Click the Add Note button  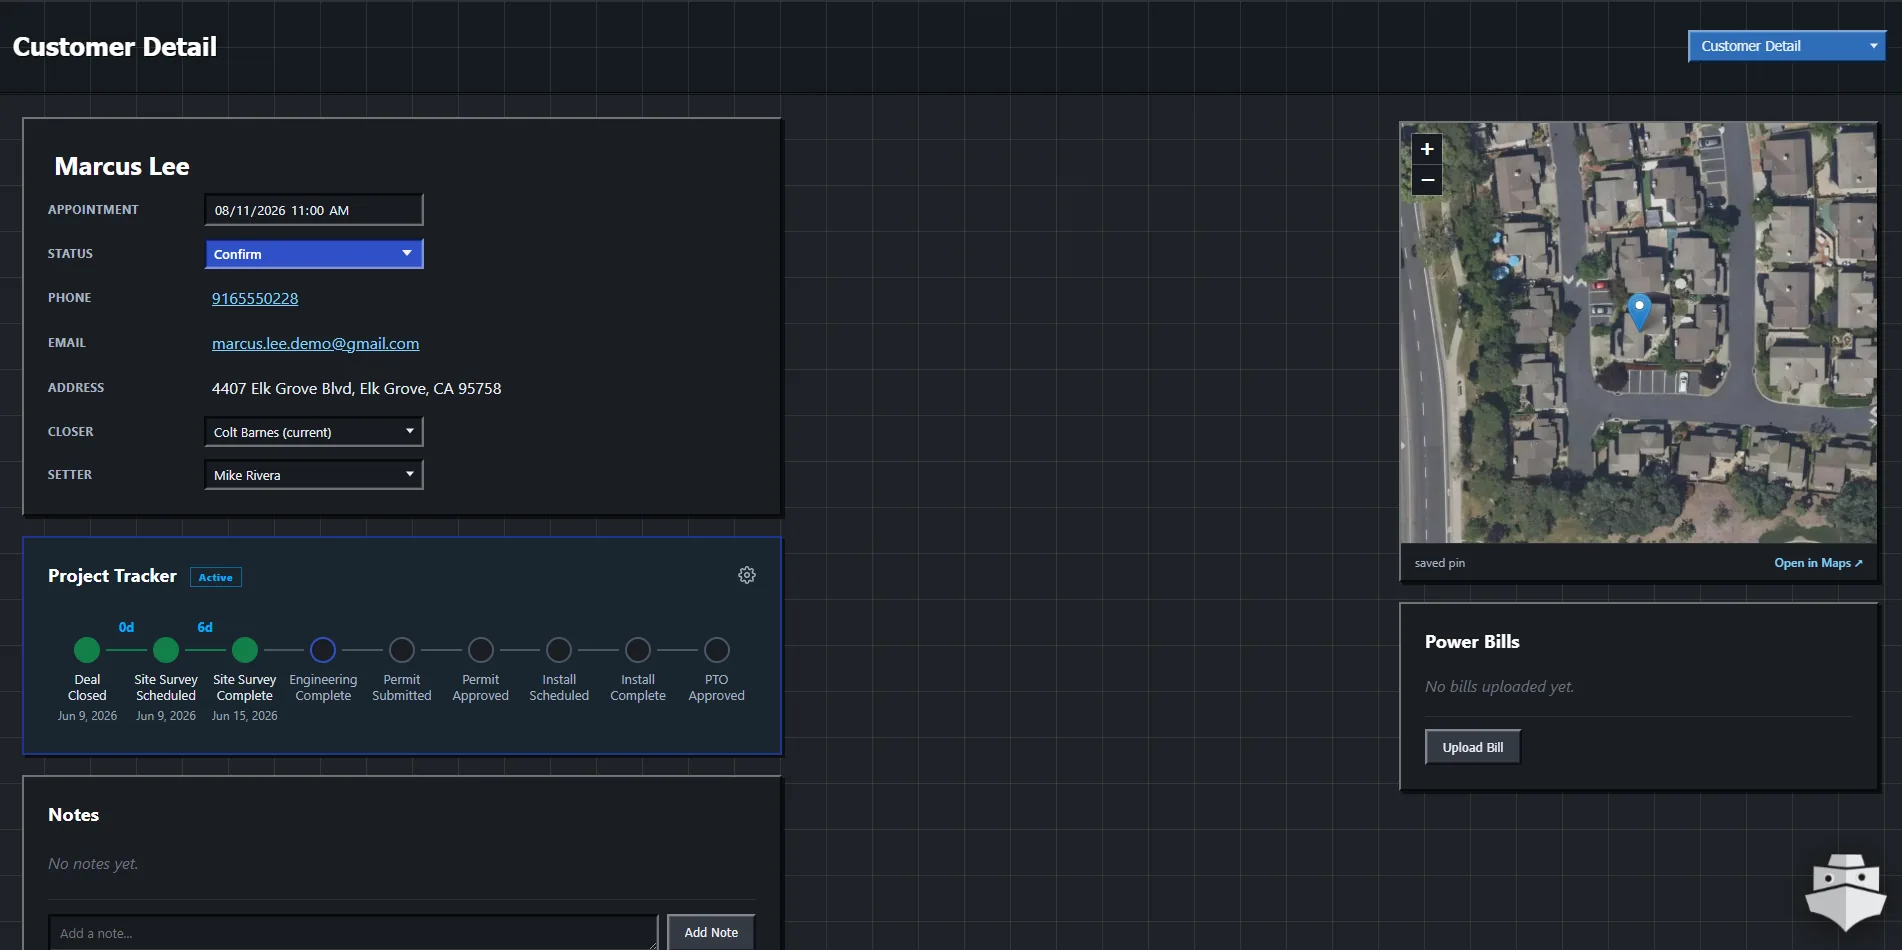pyautogui.click(x=711, y=932)
